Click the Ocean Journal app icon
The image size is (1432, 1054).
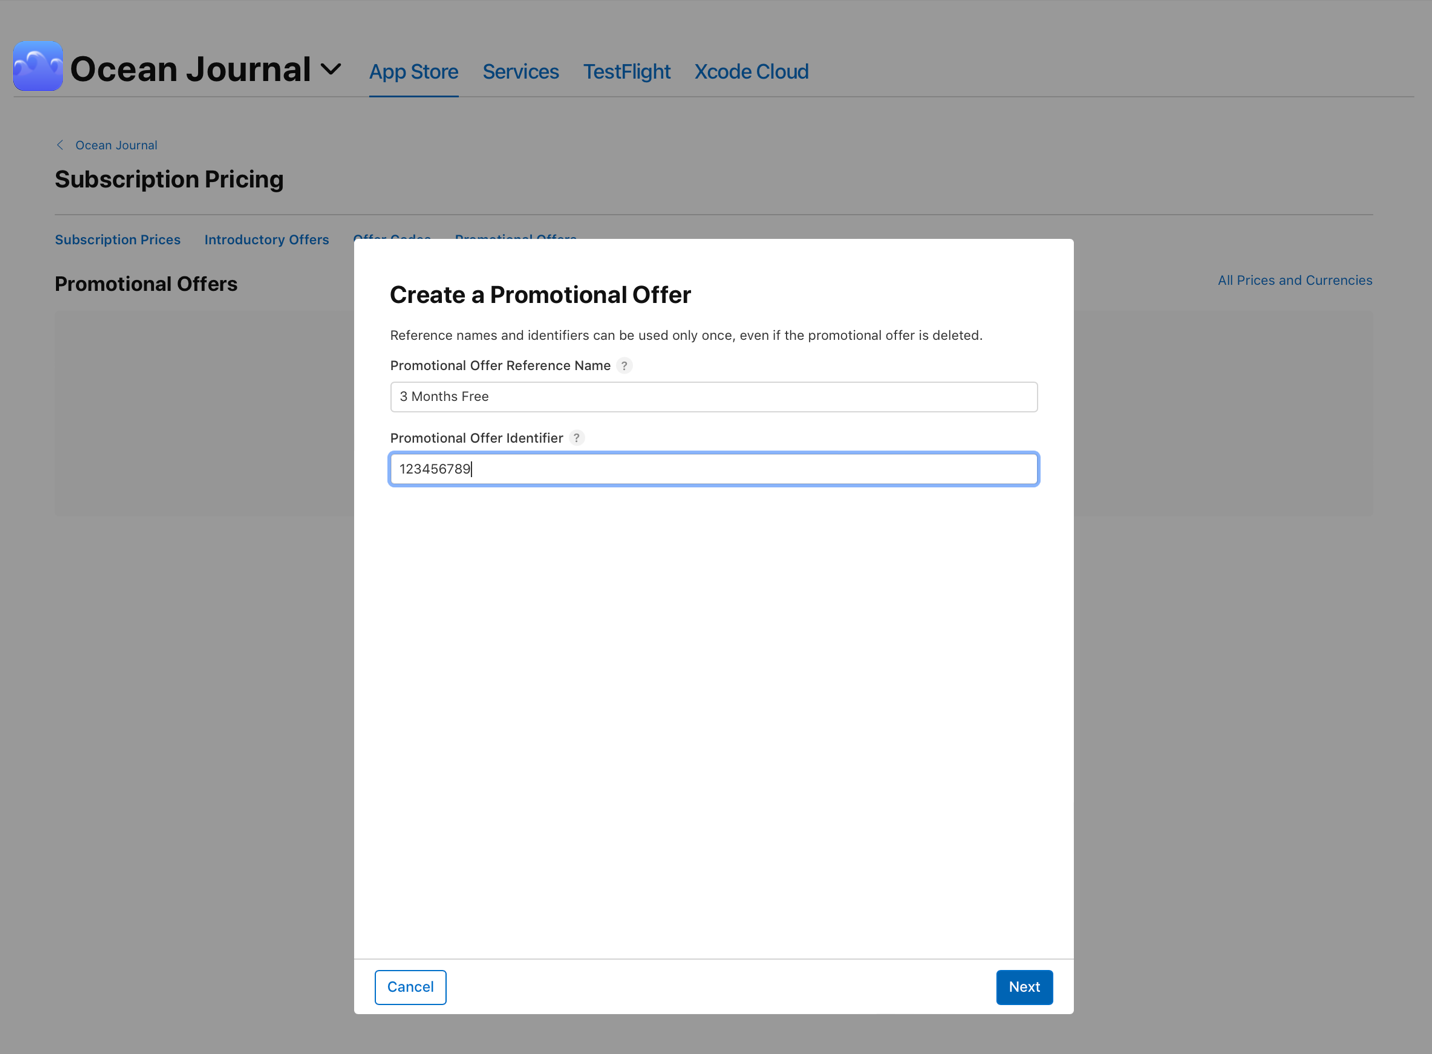point(37,66)
